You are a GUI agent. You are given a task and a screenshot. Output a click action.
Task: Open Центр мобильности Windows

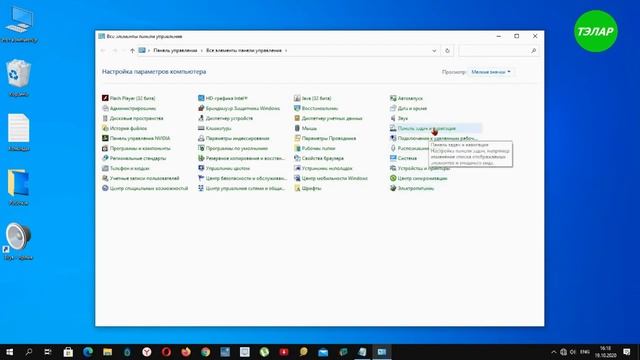331,178
